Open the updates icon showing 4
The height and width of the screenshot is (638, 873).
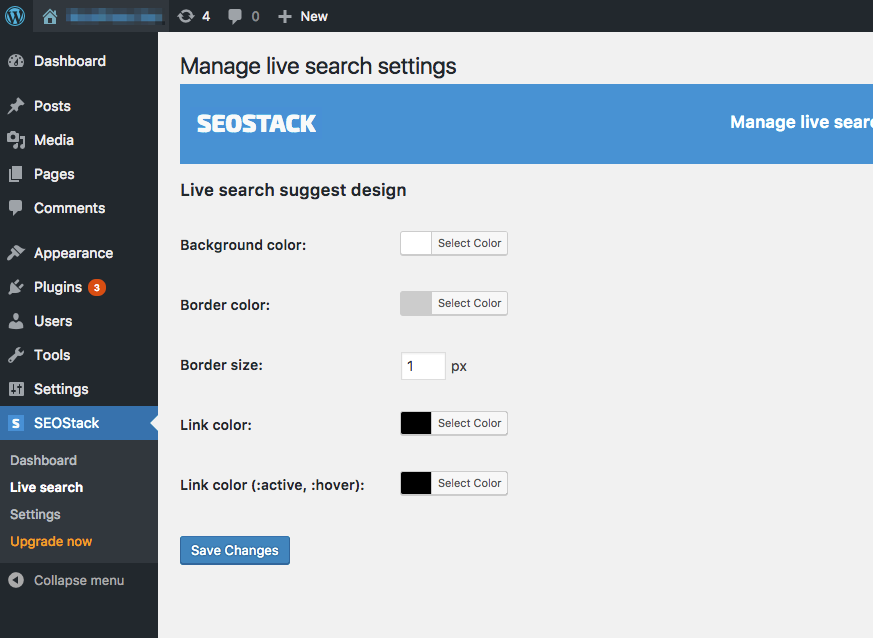[186, 16]
